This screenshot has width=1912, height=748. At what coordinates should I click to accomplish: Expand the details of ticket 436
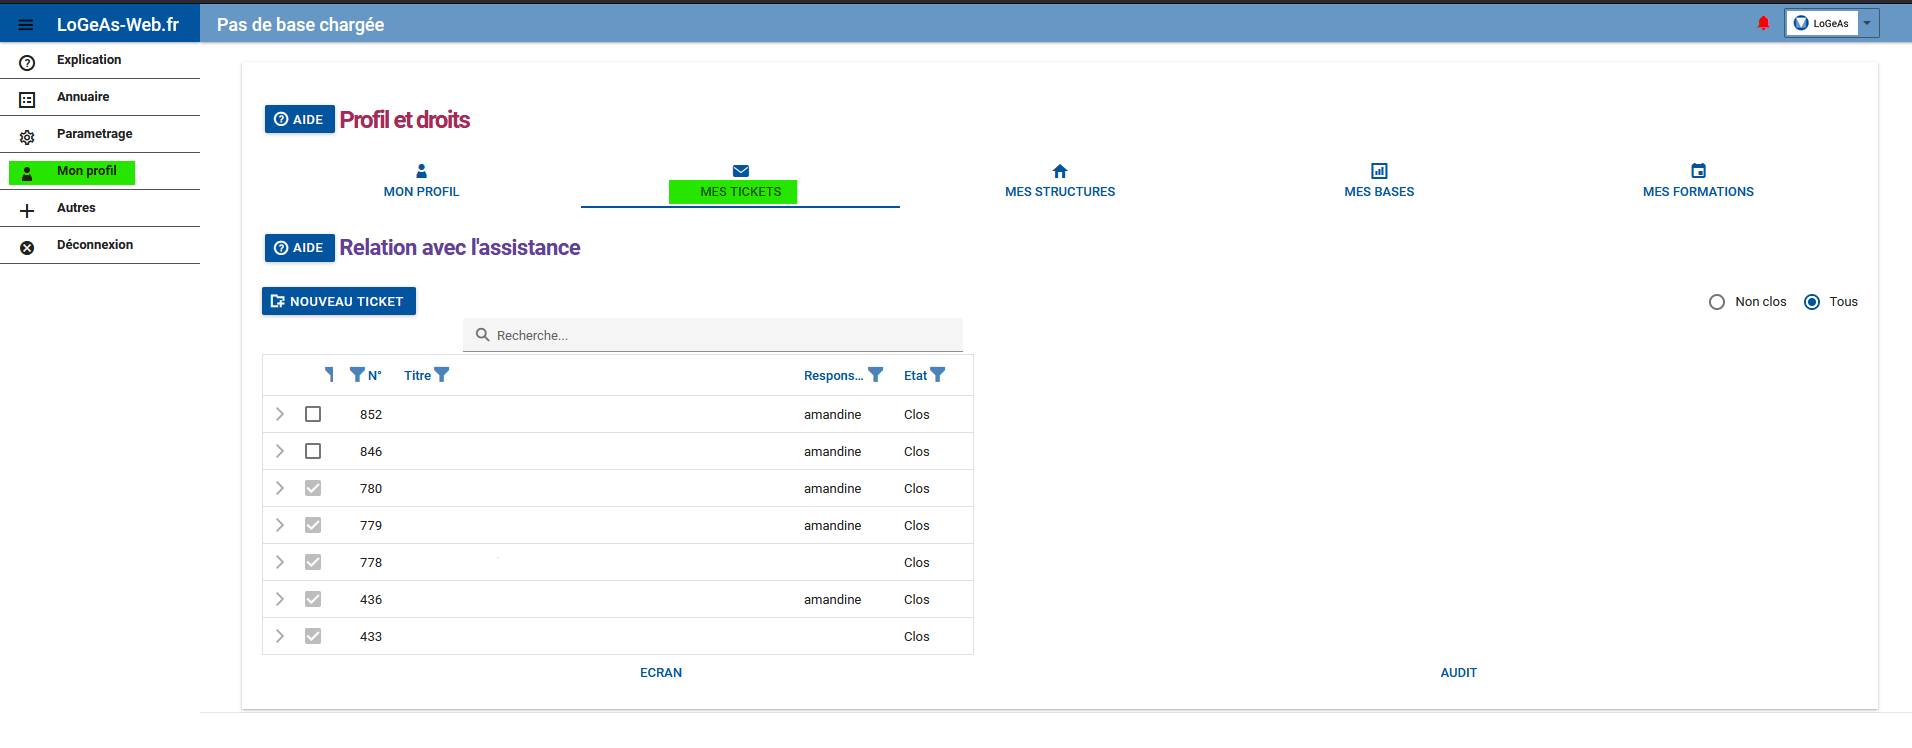tap(280, 599)
